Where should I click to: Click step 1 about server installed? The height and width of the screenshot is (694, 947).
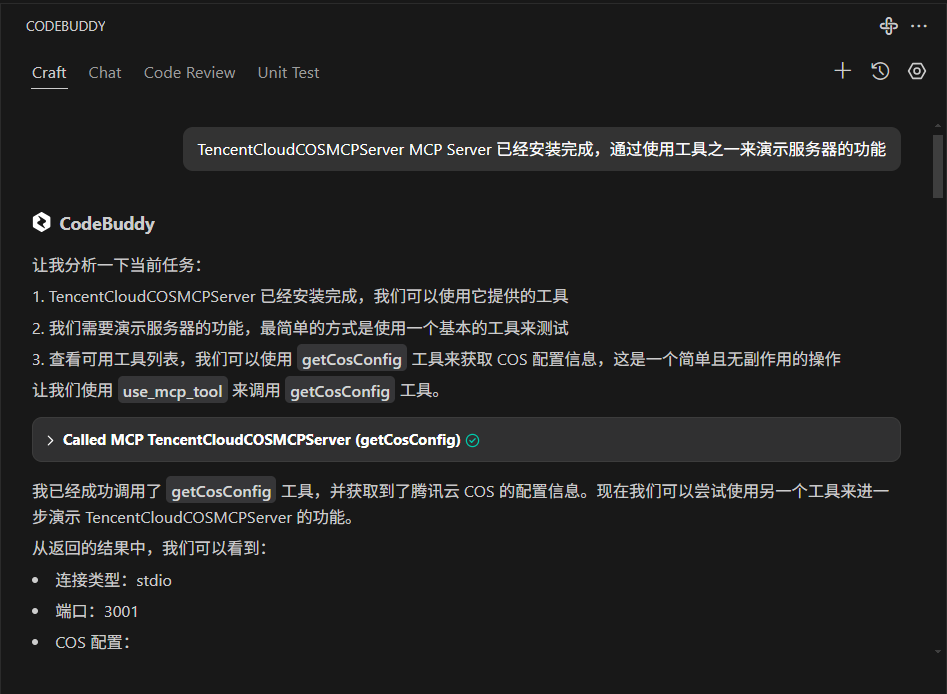point(300,297)
